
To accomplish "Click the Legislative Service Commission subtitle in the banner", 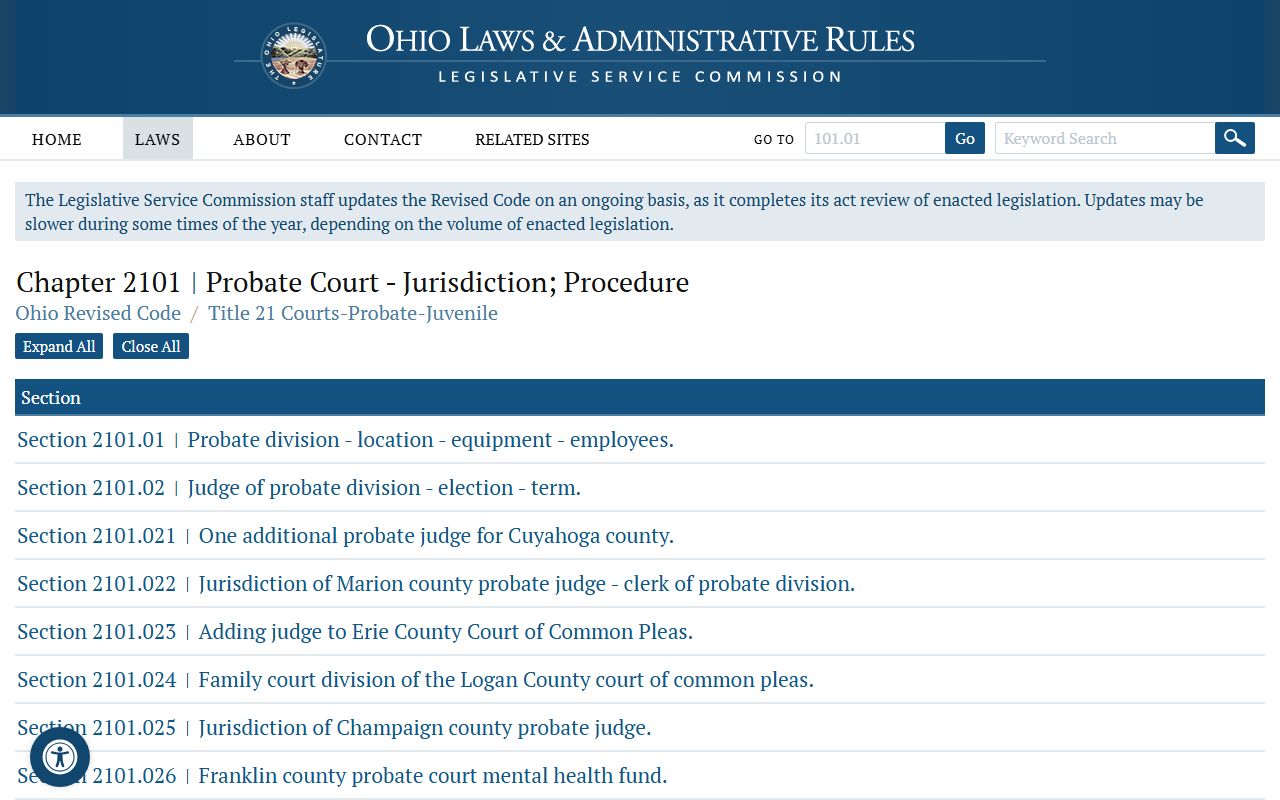I will (x=640, y=77).
